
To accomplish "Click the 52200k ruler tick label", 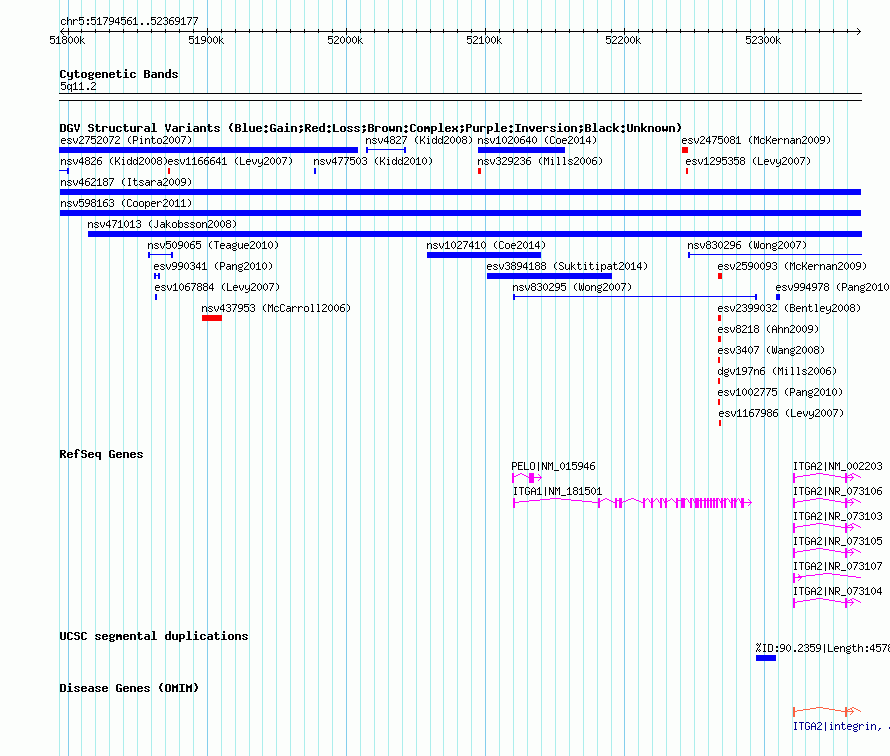I will pos(623,40).
